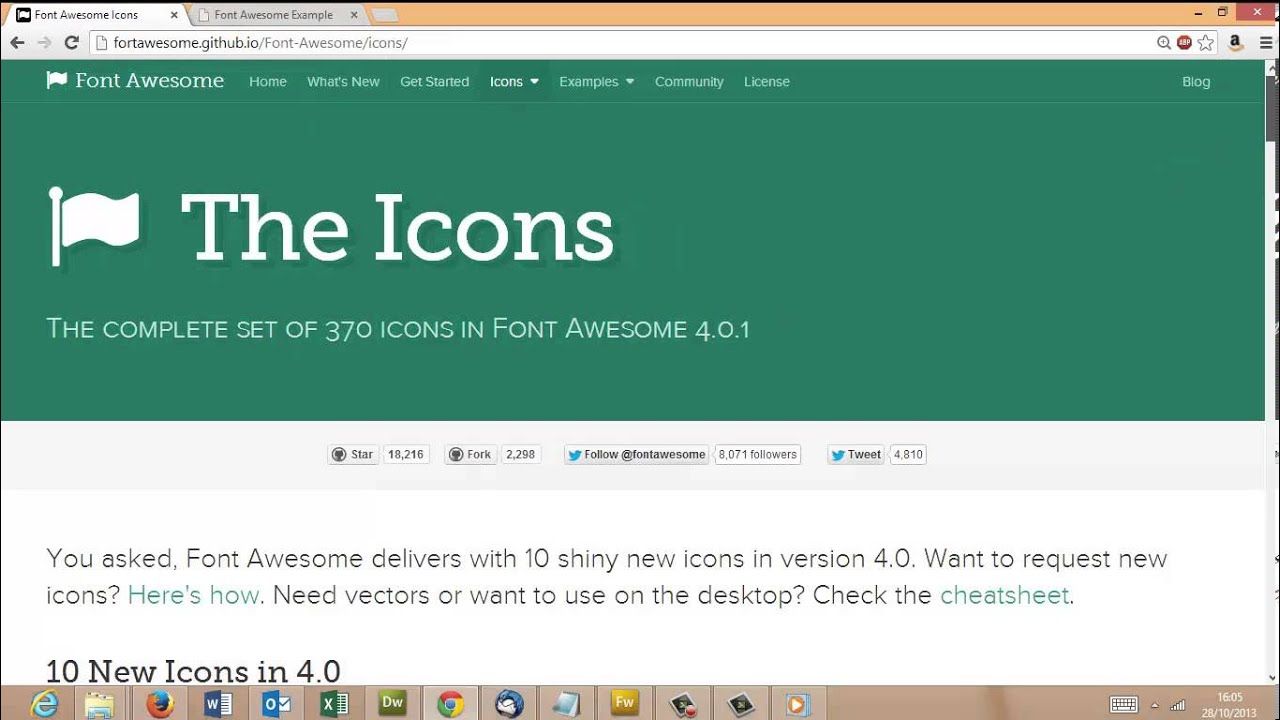Open the Adblock Plus extension icon
Image resolution: width=1280 pixels, height=720 pixels.
pyautogui.click(x=1185, y=43)
